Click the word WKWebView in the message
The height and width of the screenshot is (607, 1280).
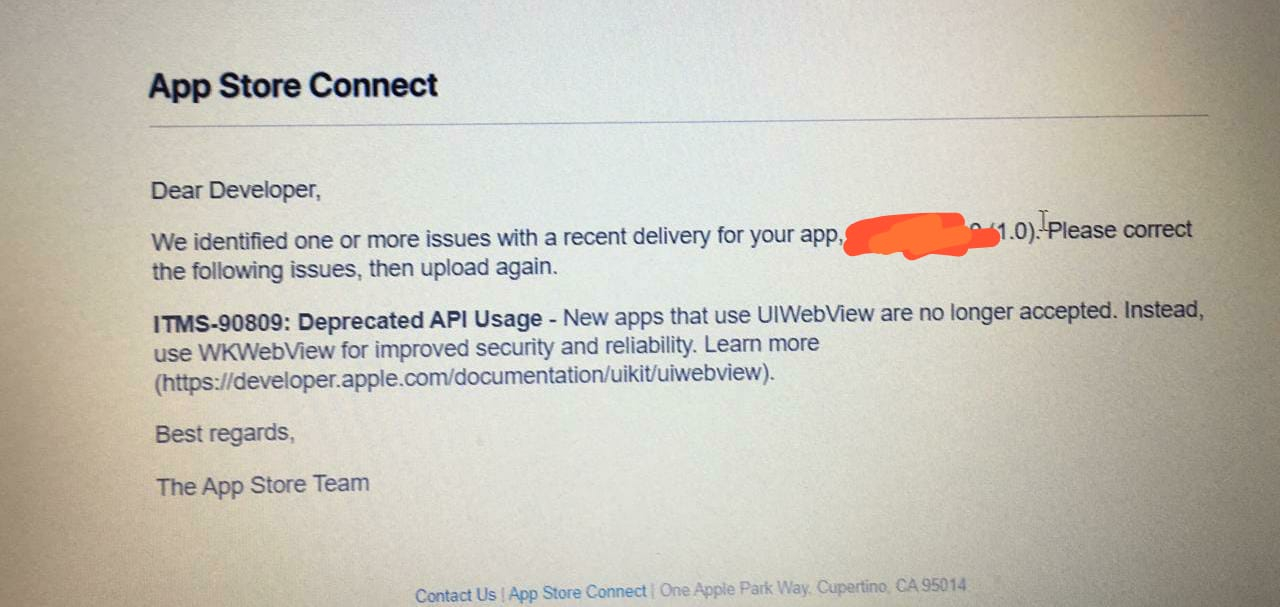[x=246, y=352]
